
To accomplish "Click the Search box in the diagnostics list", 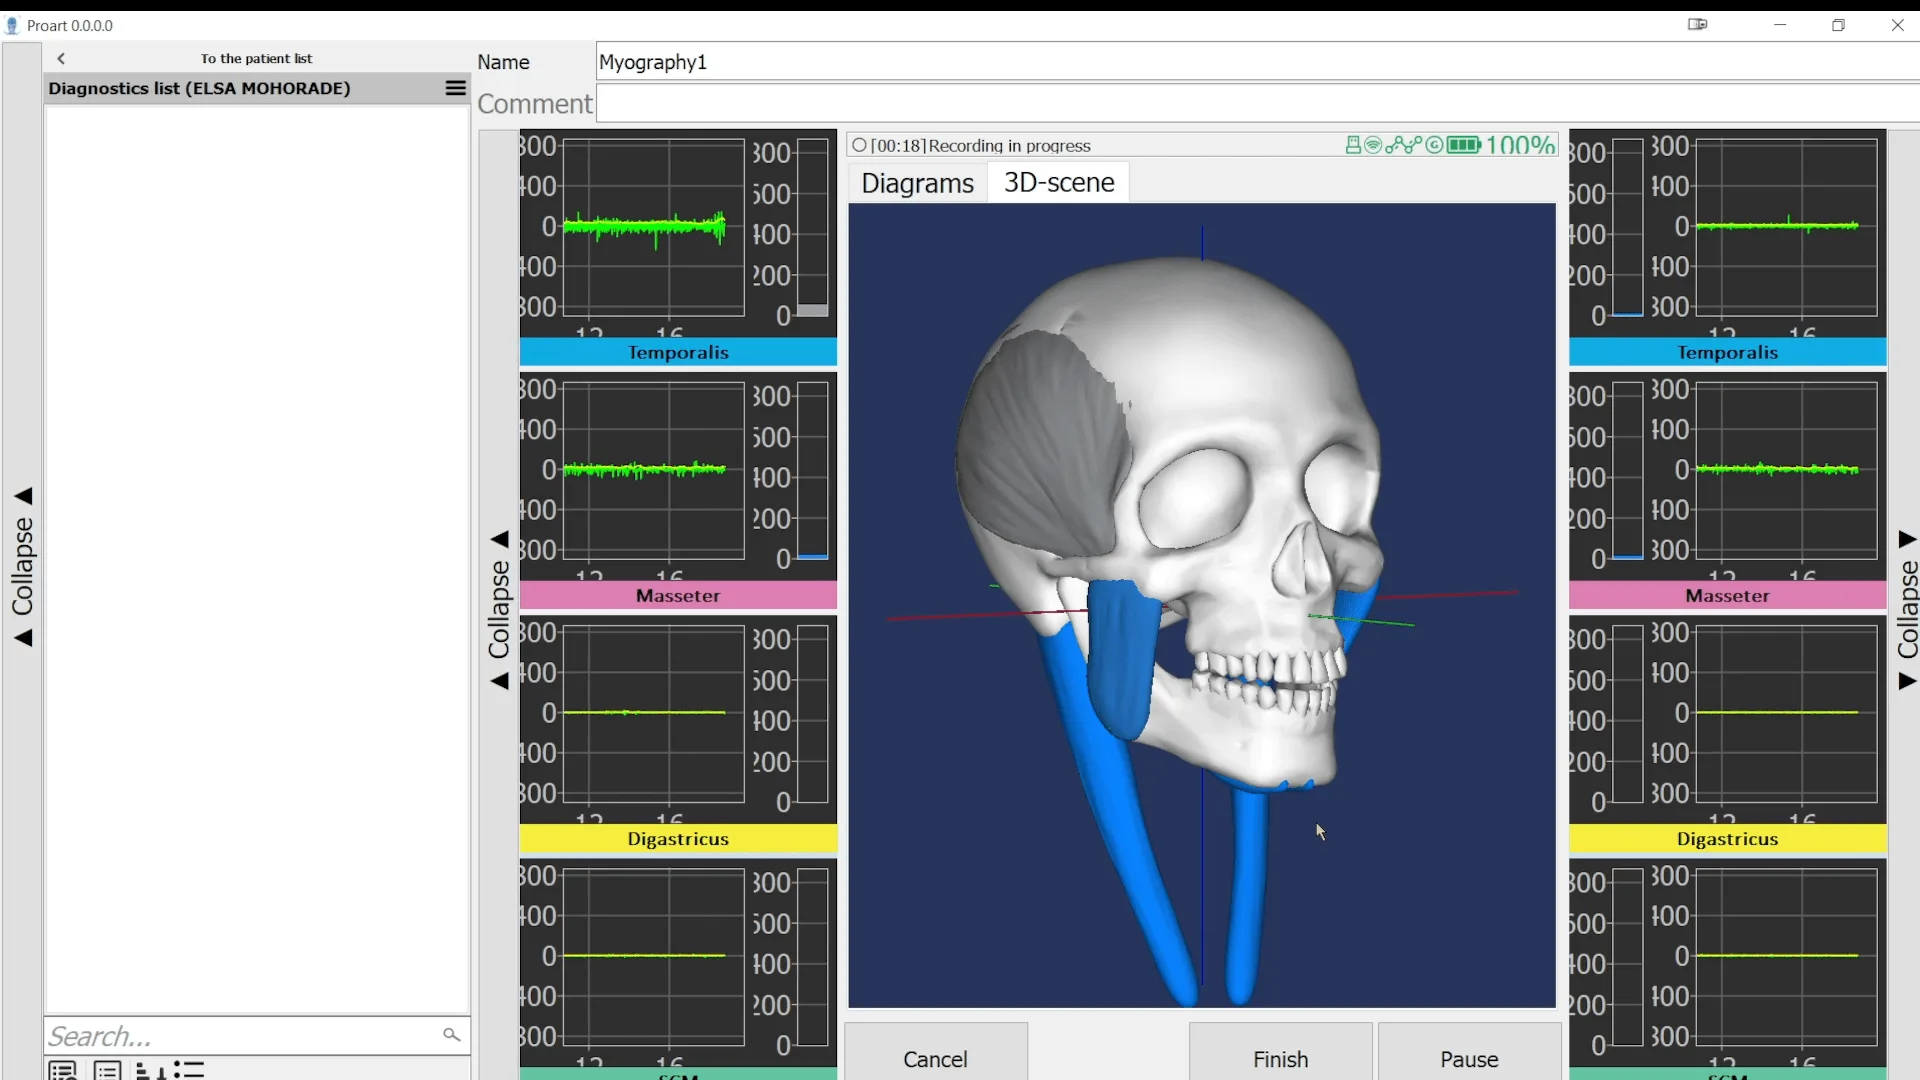I will (256, 1035).
